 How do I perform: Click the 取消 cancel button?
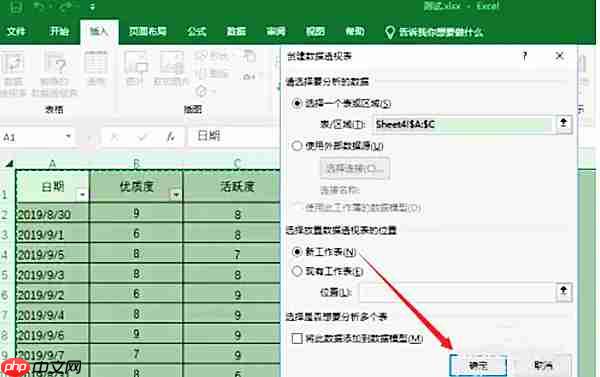point(543,366)
